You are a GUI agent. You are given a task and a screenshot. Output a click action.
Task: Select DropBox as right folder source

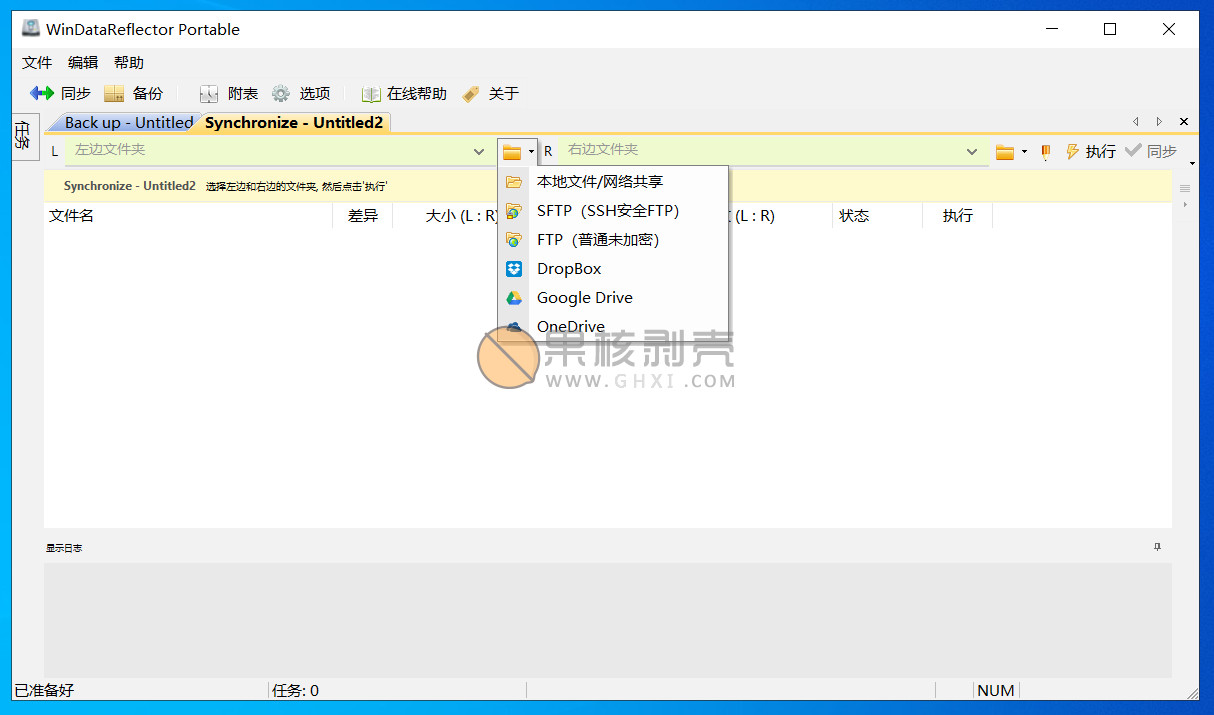568,268
